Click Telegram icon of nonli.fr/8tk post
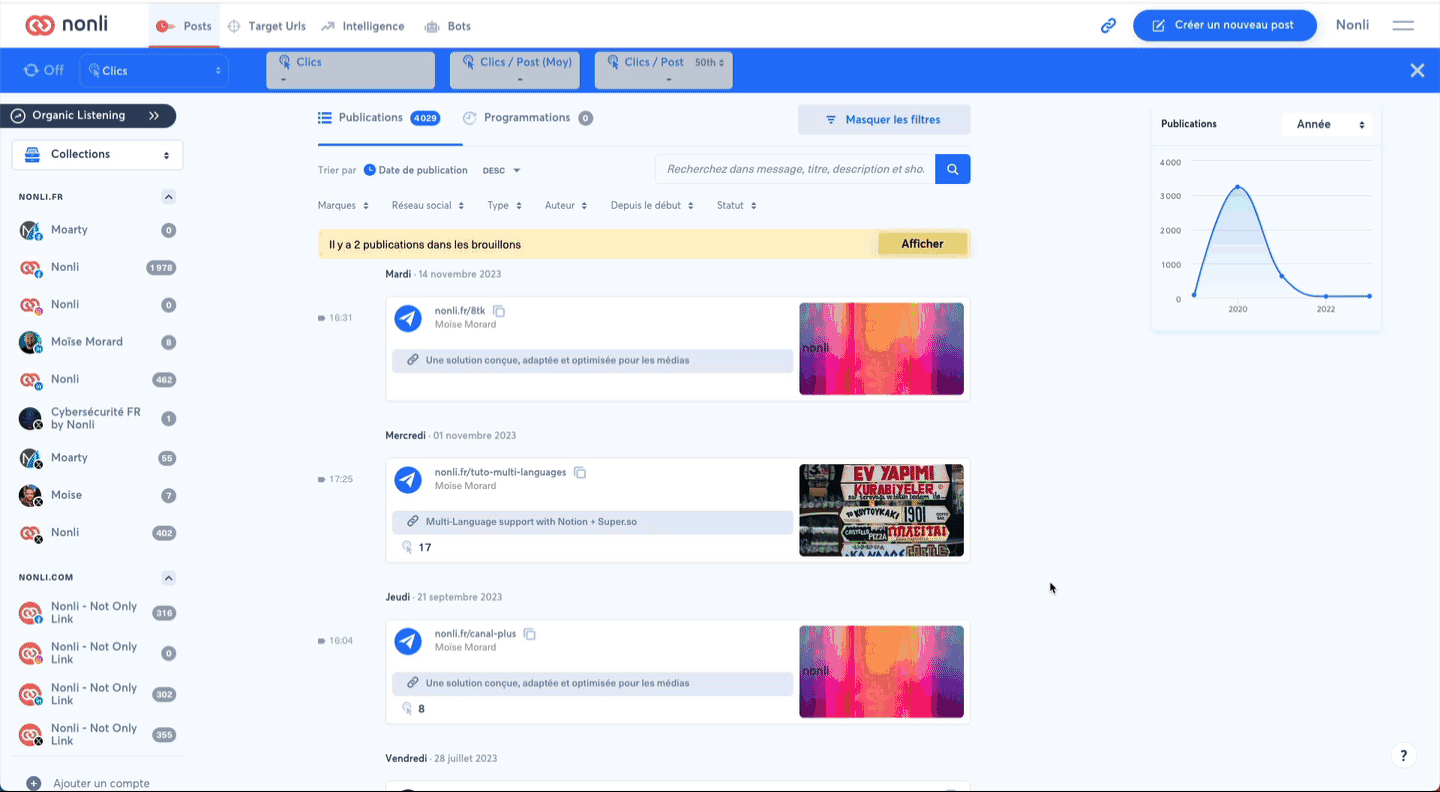The image size is (1440, 792). click(x=407, y=318)
